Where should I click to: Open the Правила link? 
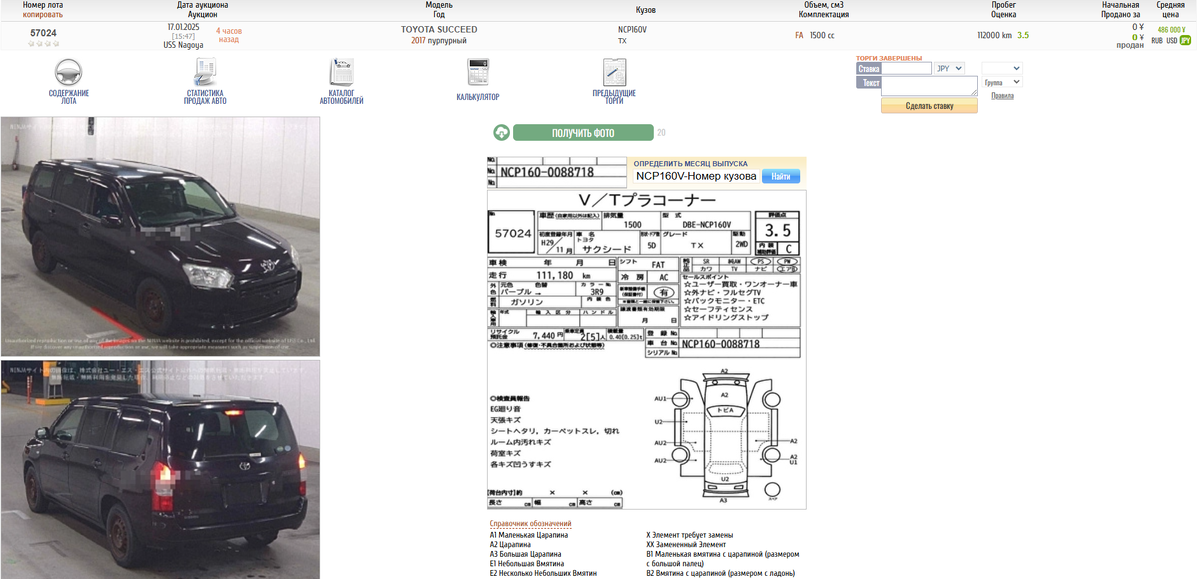1002,96
